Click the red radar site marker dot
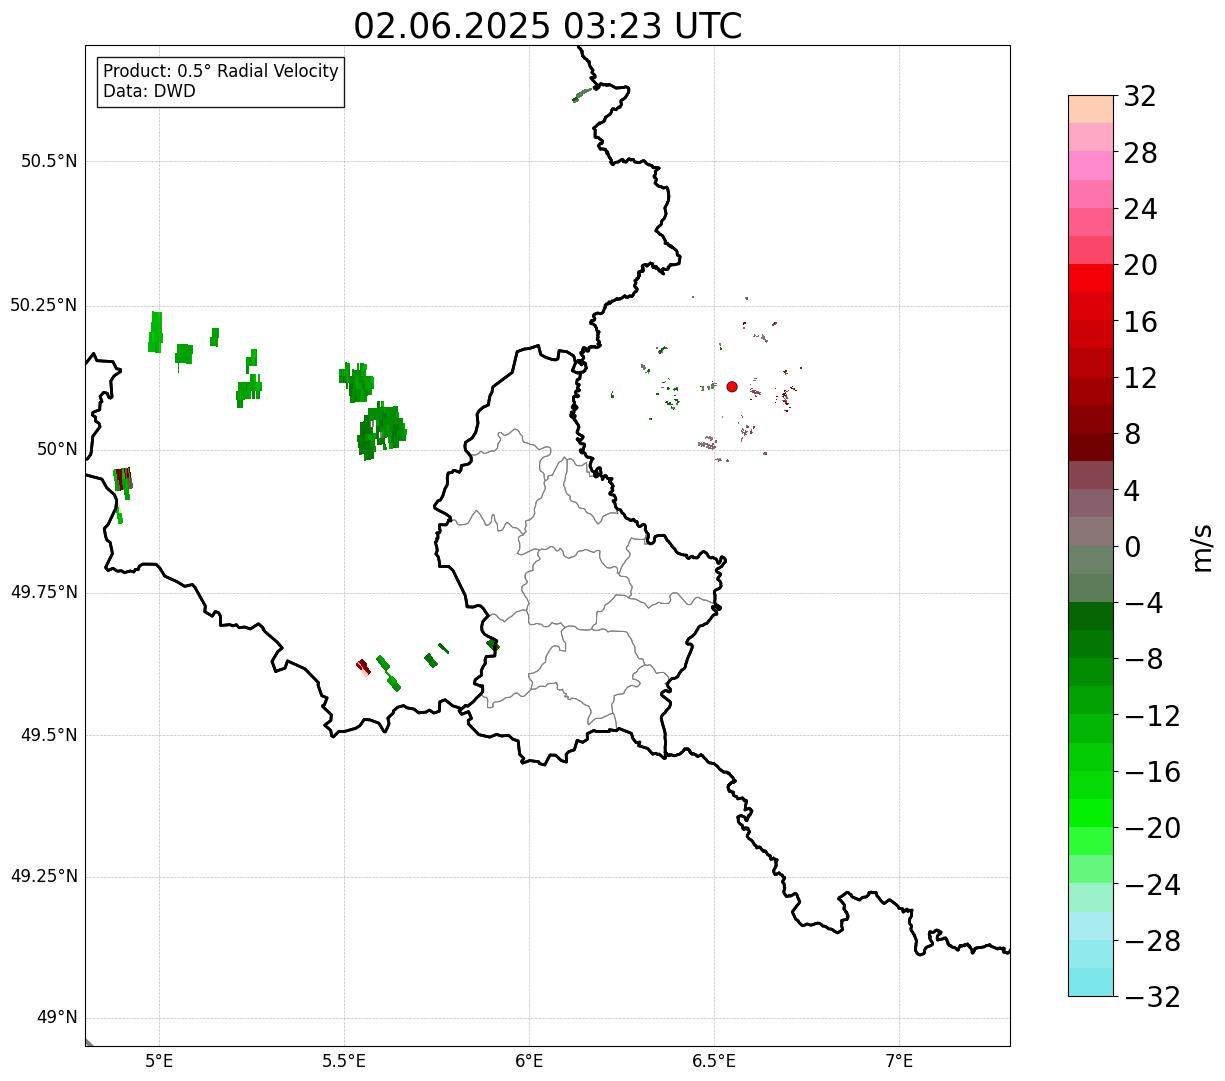 point(732,387)
